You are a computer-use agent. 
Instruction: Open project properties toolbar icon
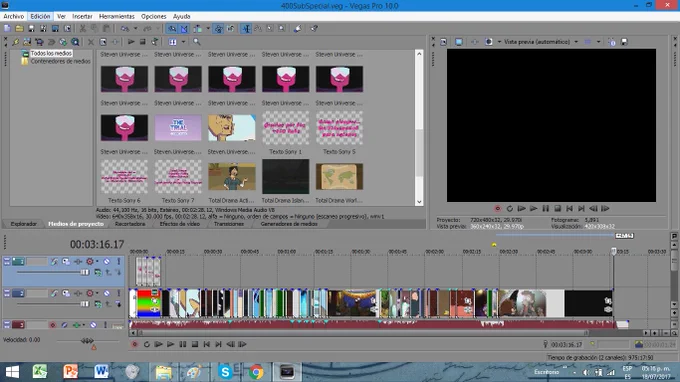pyautogui.click(x=67, y=29)
